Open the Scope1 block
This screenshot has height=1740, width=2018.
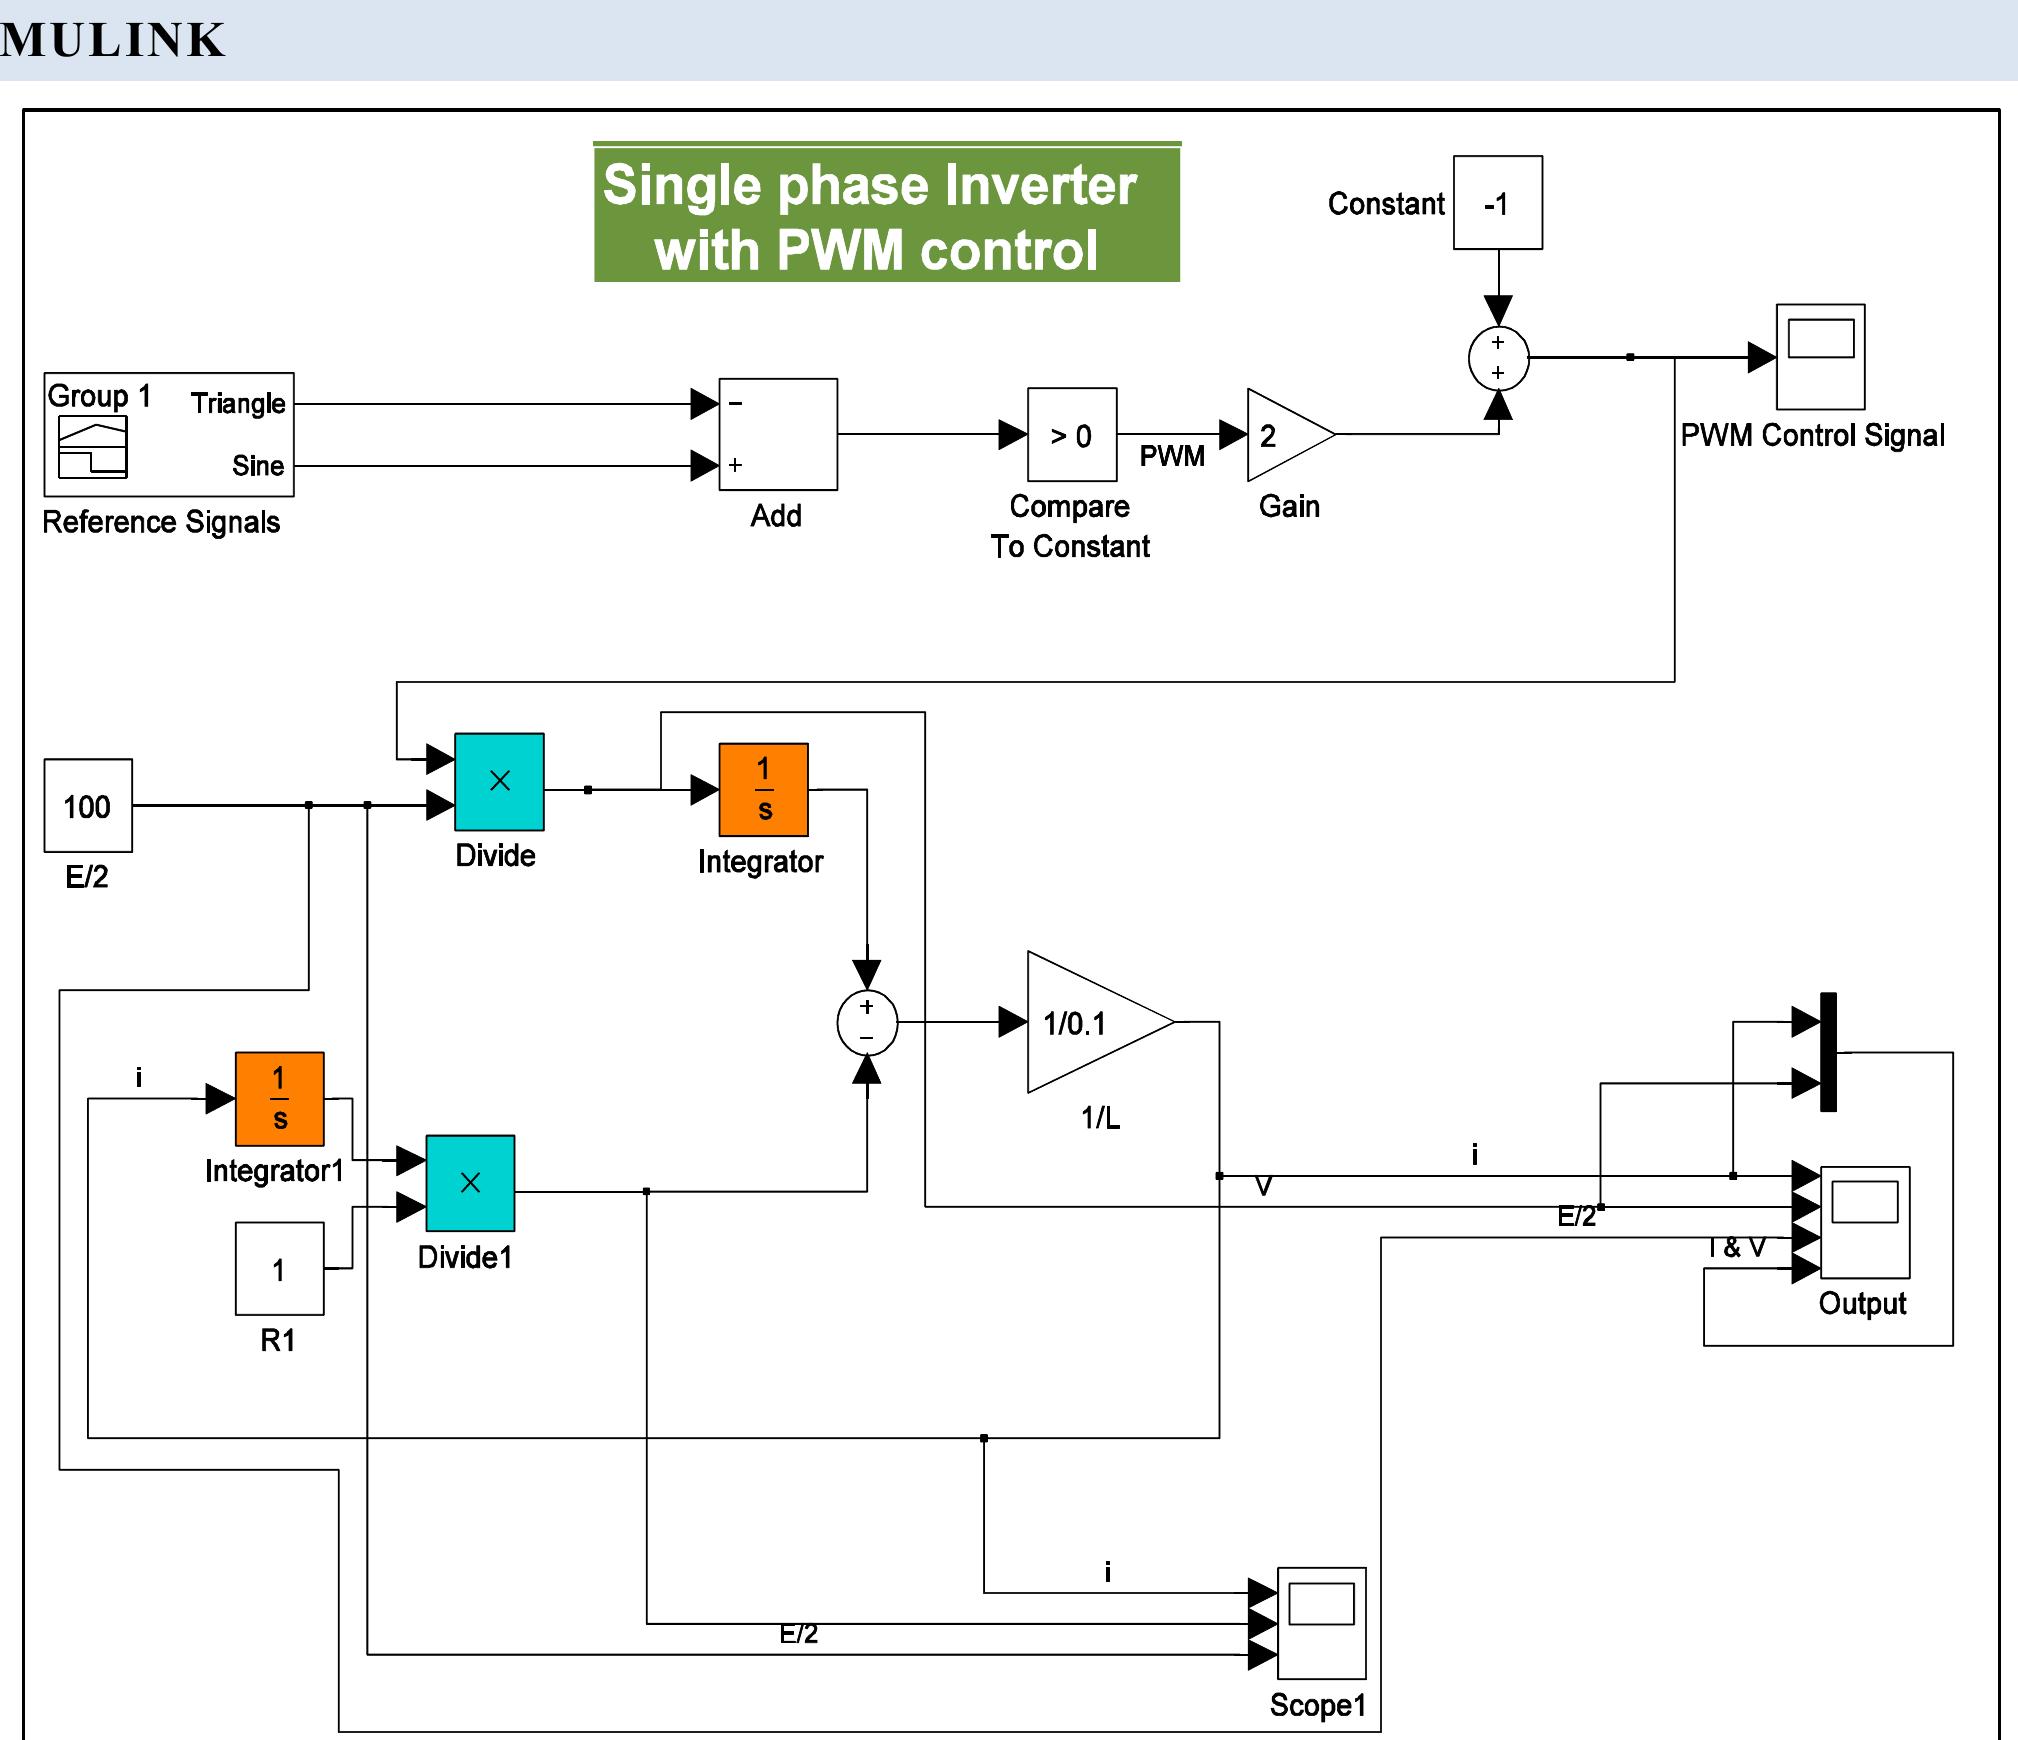[1321, 1622]
